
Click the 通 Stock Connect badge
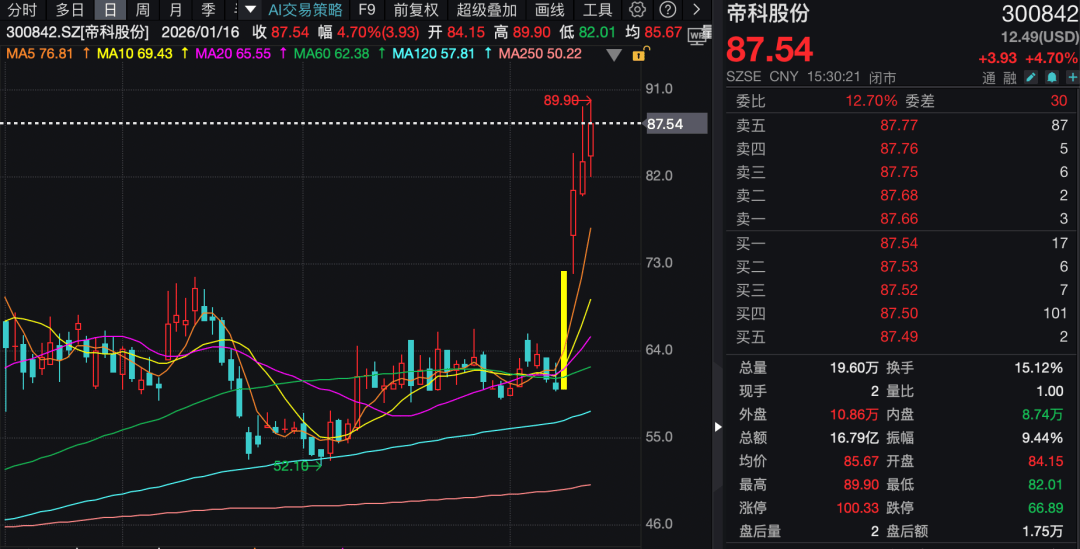989,77
